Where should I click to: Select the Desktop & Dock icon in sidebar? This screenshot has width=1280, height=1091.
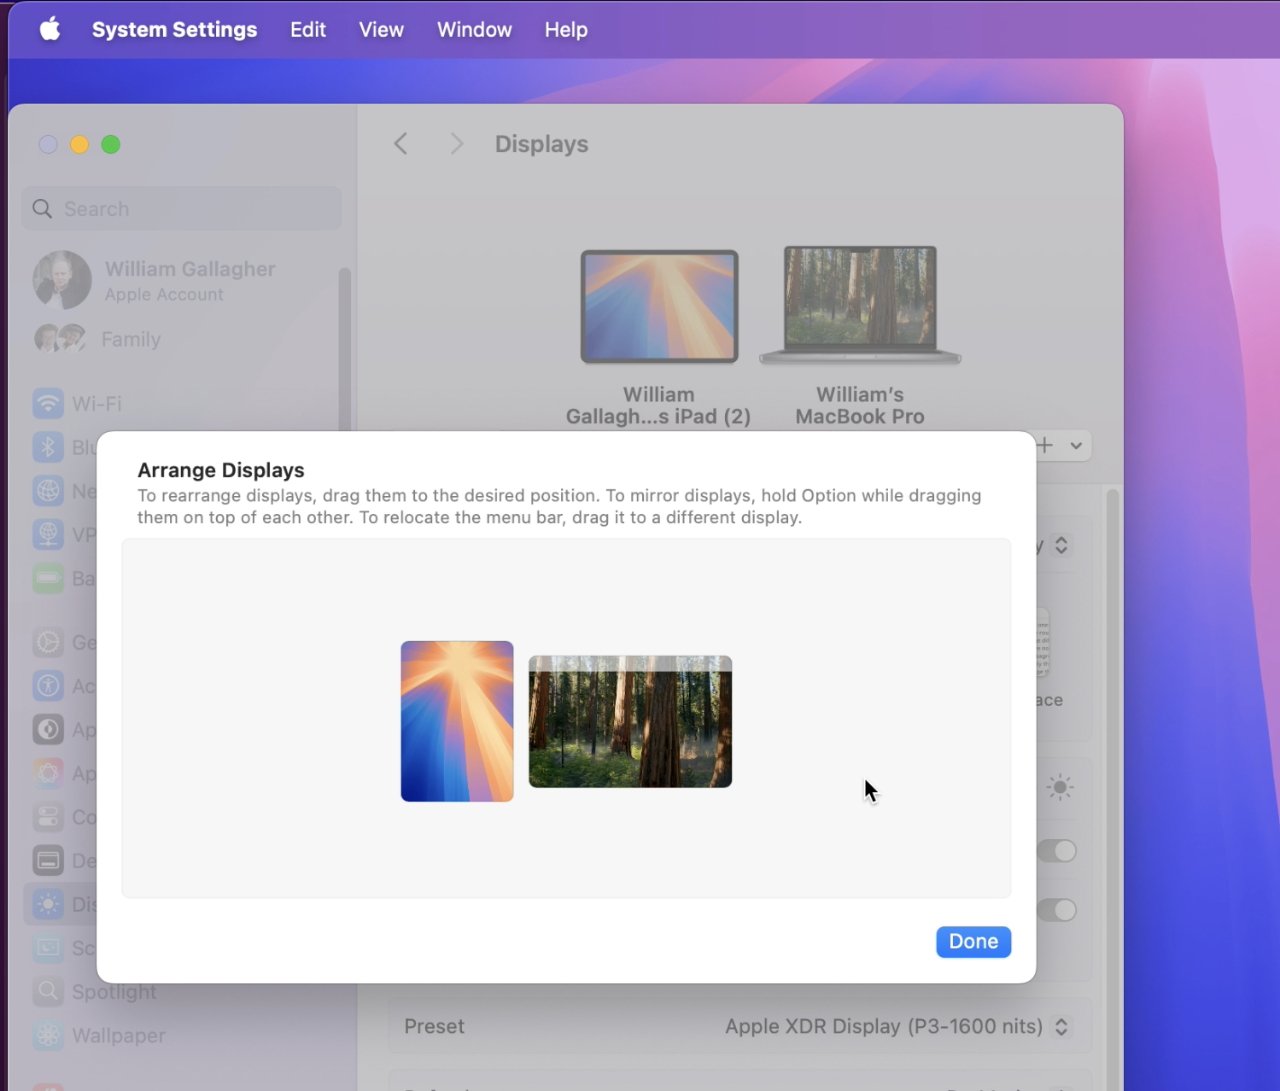tap(48, 861)
